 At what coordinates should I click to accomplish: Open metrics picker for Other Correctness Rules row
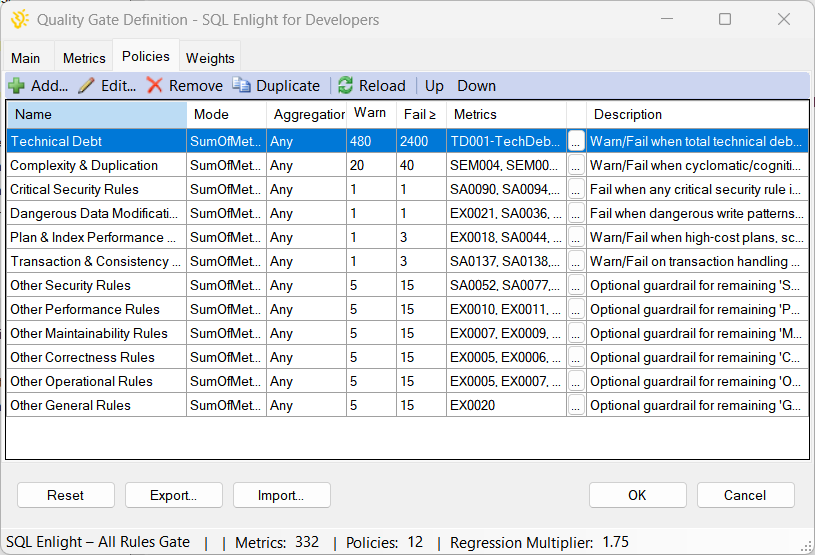pos(576,358)
